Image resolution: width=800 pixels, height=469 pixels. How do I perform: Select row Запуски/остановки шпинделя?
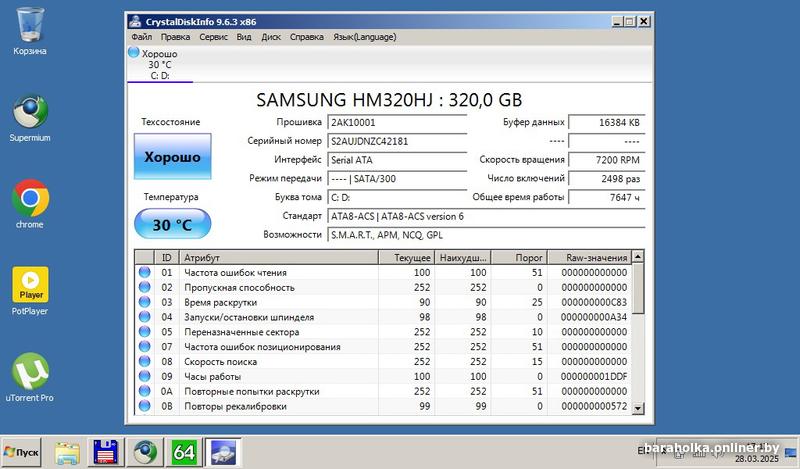383,316
